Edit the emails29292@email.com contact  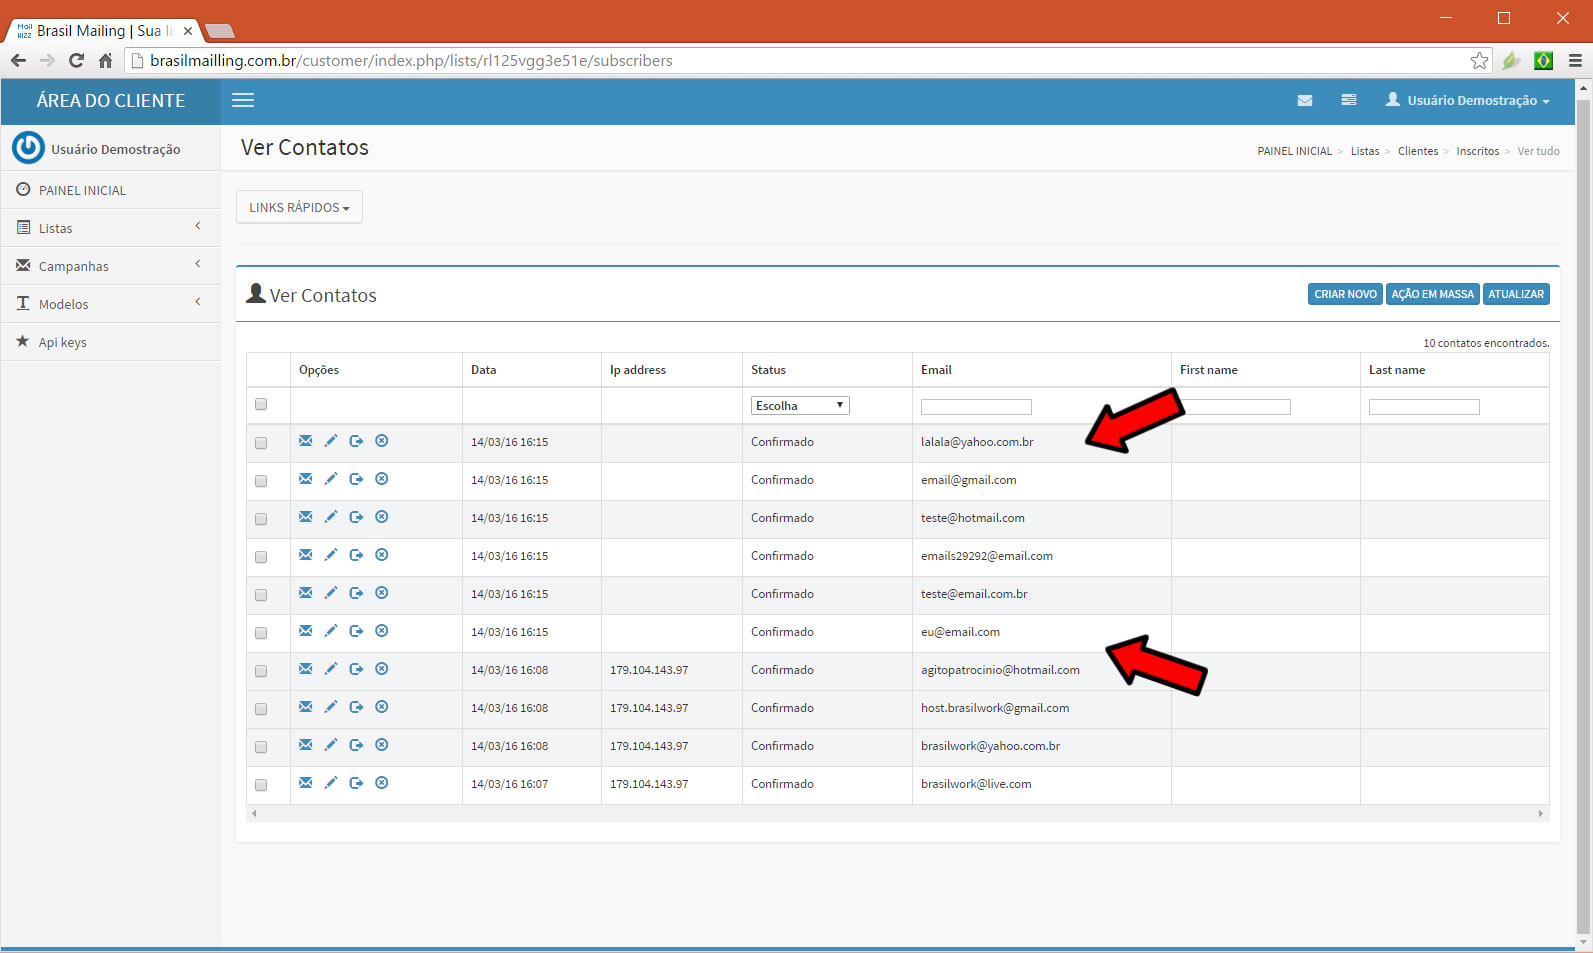point(331,555)
